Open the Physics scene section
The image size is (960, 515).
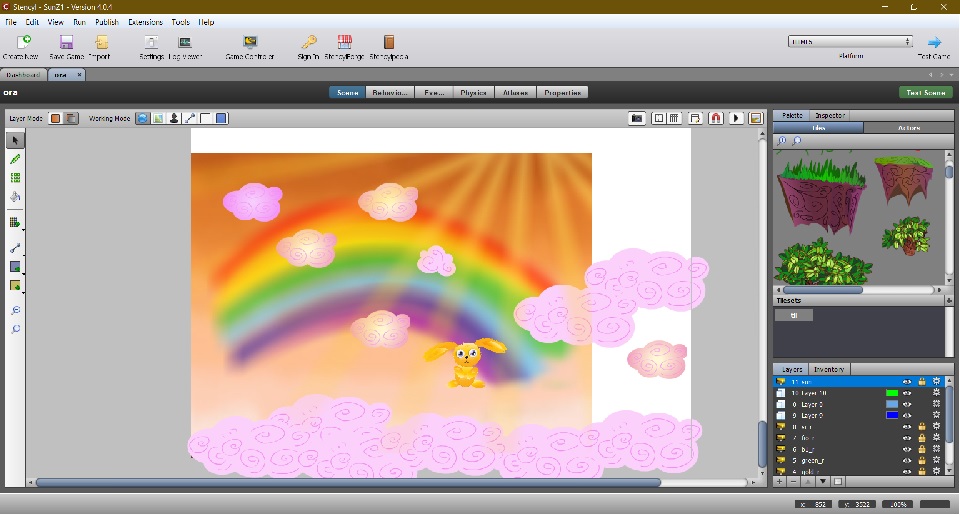click(x=472, y=92)
